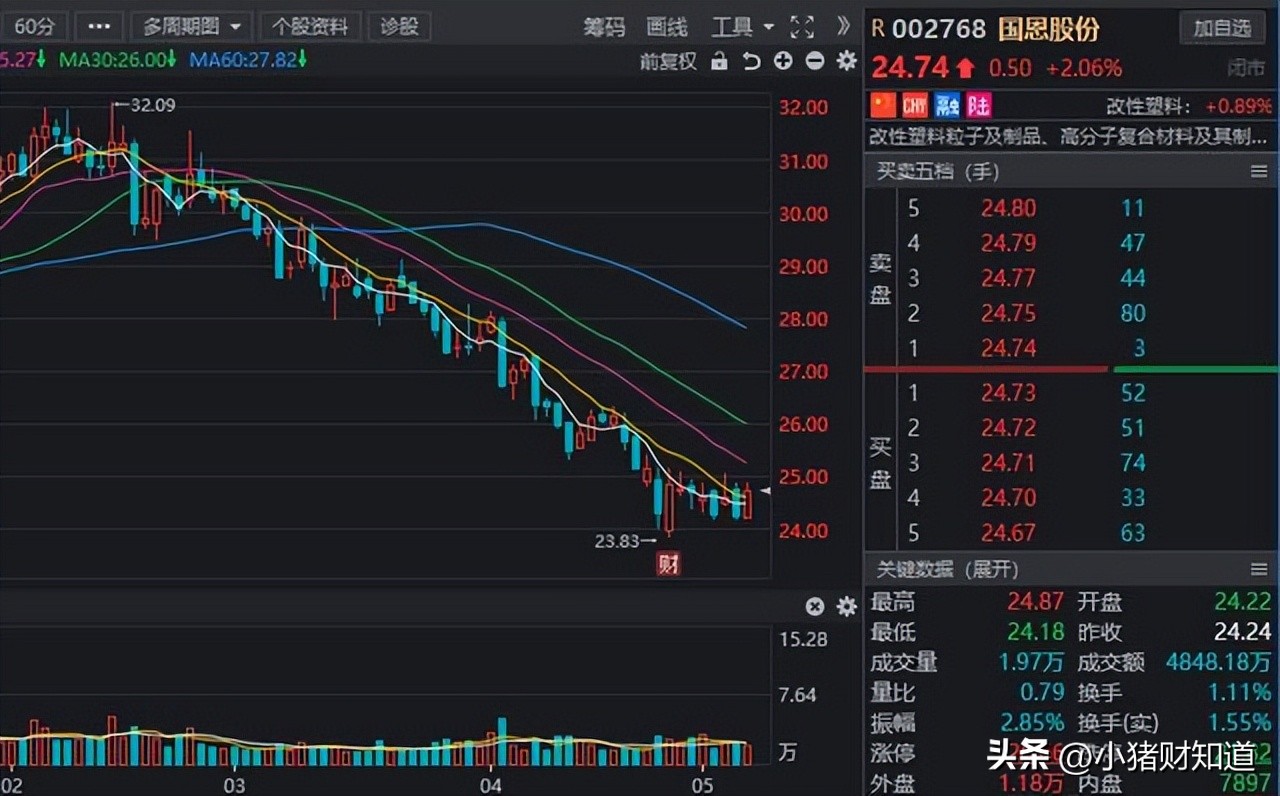Click the undo arrow icon near 前复权
1280x796 pixels.
tap(750, 61)
